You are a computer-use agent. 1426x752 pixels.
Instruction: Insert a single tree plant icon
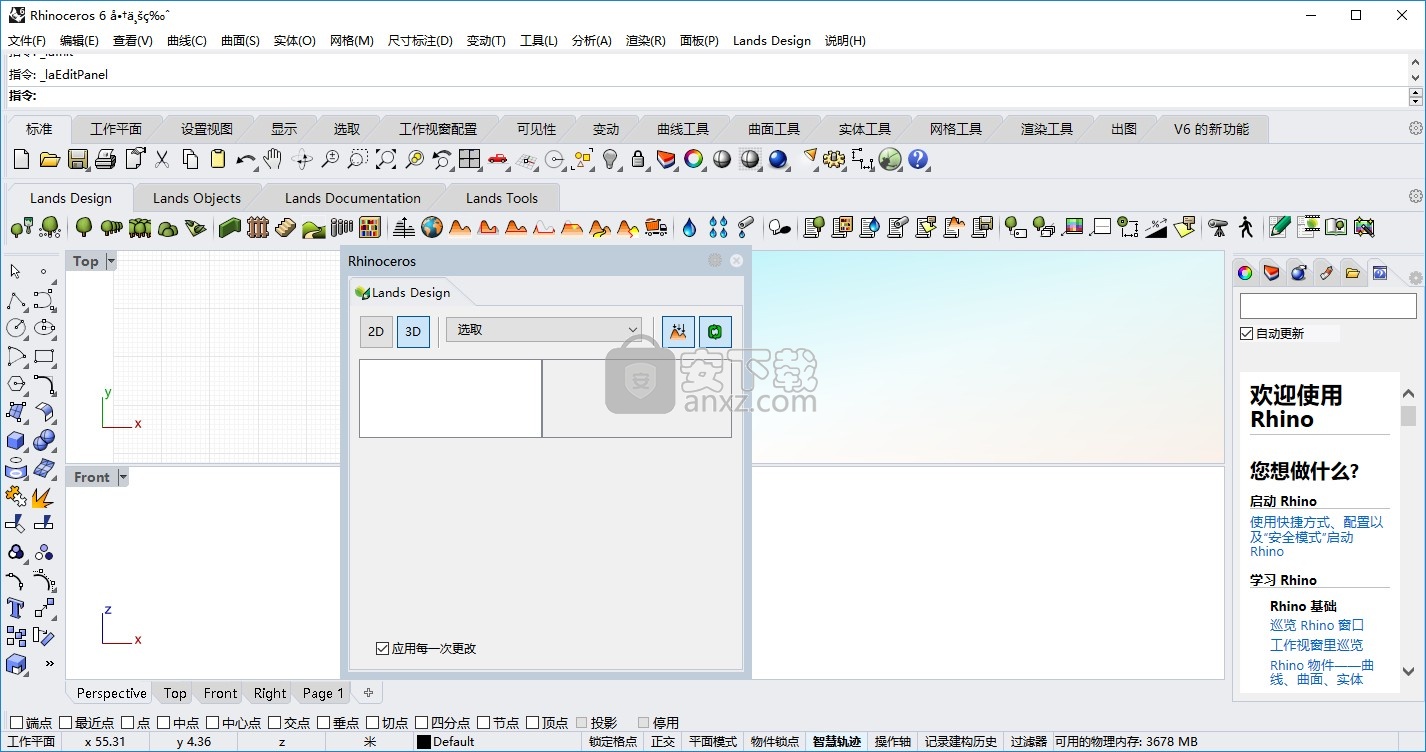(84, 228)
